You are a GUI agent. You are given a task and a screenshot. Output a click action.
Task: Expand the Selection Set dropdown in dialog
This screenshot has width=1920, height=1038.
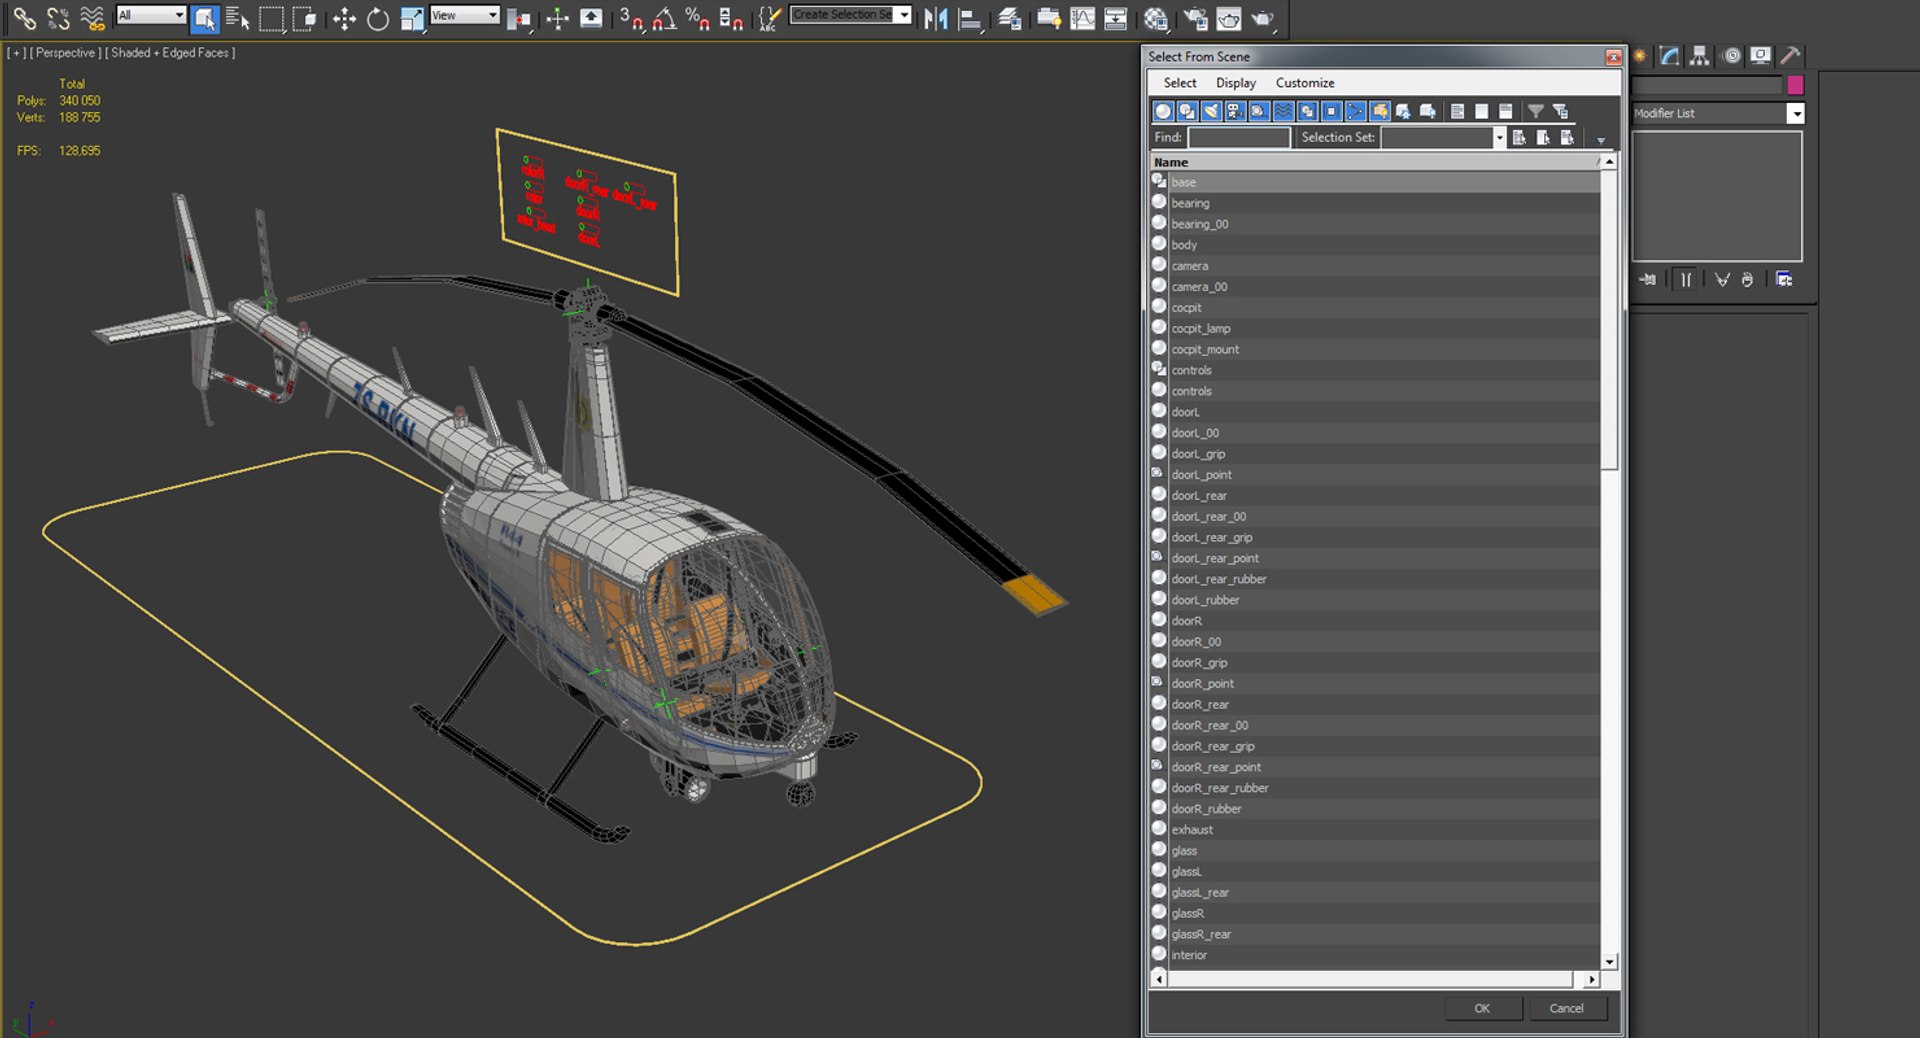1498,138
